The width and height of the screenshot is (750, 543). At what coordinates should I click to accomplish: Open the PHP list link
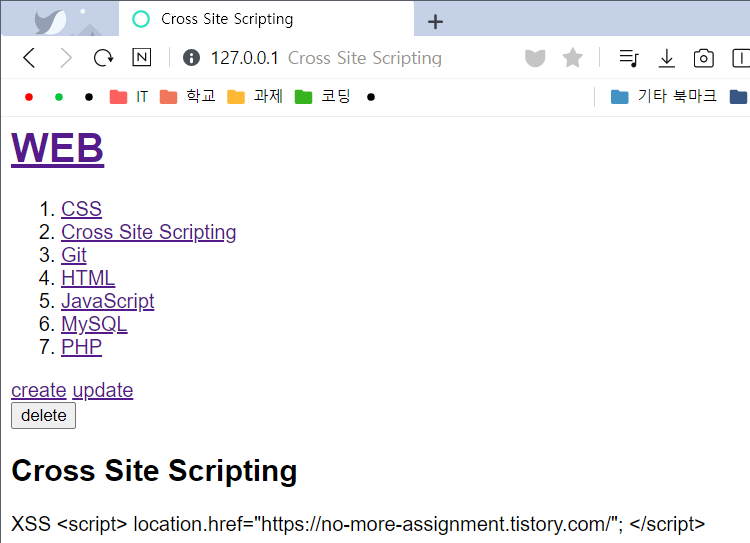pyautogui.click(x=81, y=347)
